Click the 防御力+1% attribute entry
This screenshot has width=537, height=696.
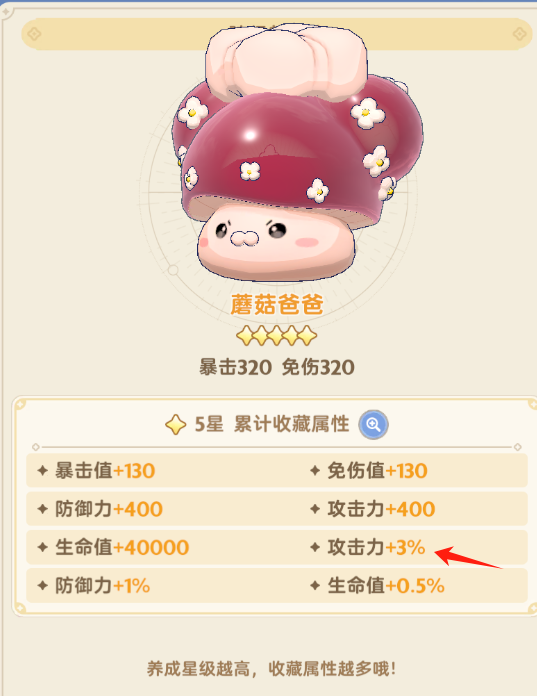(94, 585)
